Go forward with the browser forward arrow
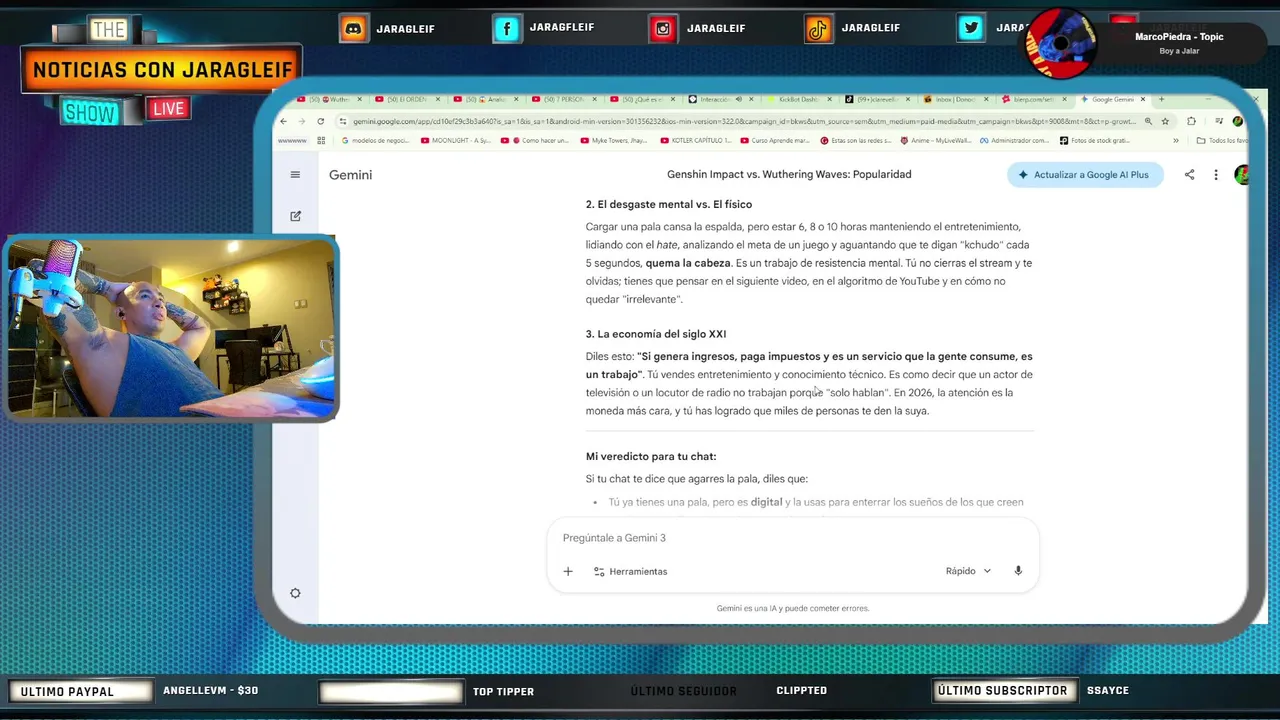Viewport: 1280px width, 720px height. [x=301, y=121]
